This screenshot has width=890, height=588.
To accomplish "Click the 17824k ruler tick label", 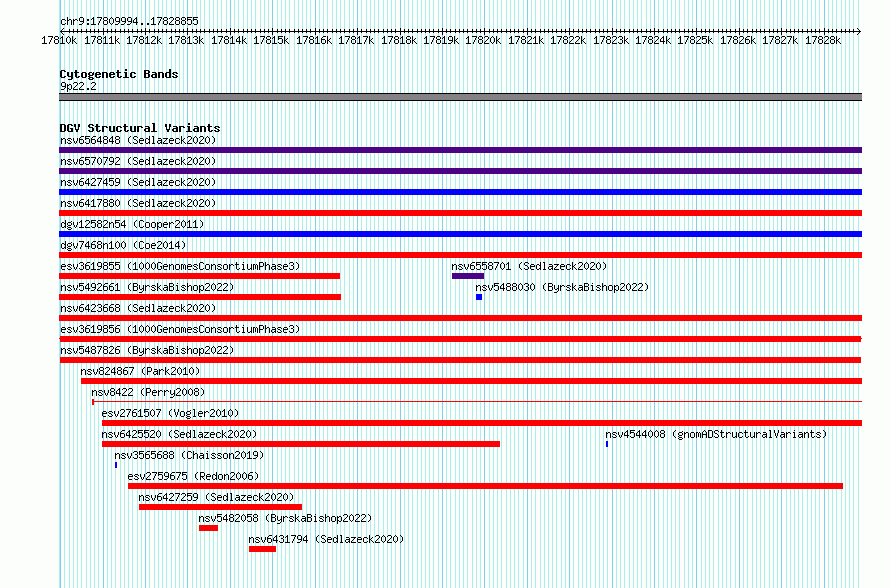I will [653, 40].
